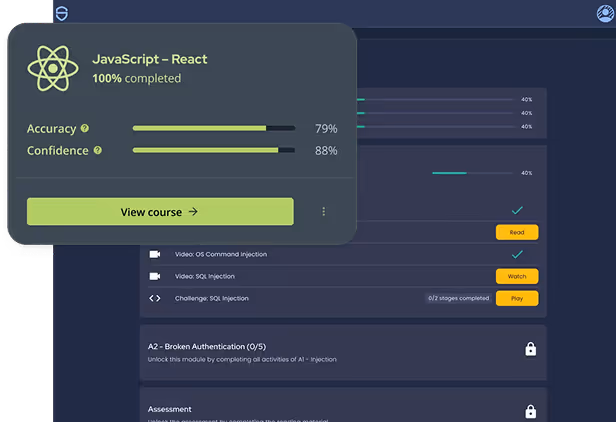Click the Watch button for SQL Injection
Screen dimensions: 616x422
(x=517, y=276)
